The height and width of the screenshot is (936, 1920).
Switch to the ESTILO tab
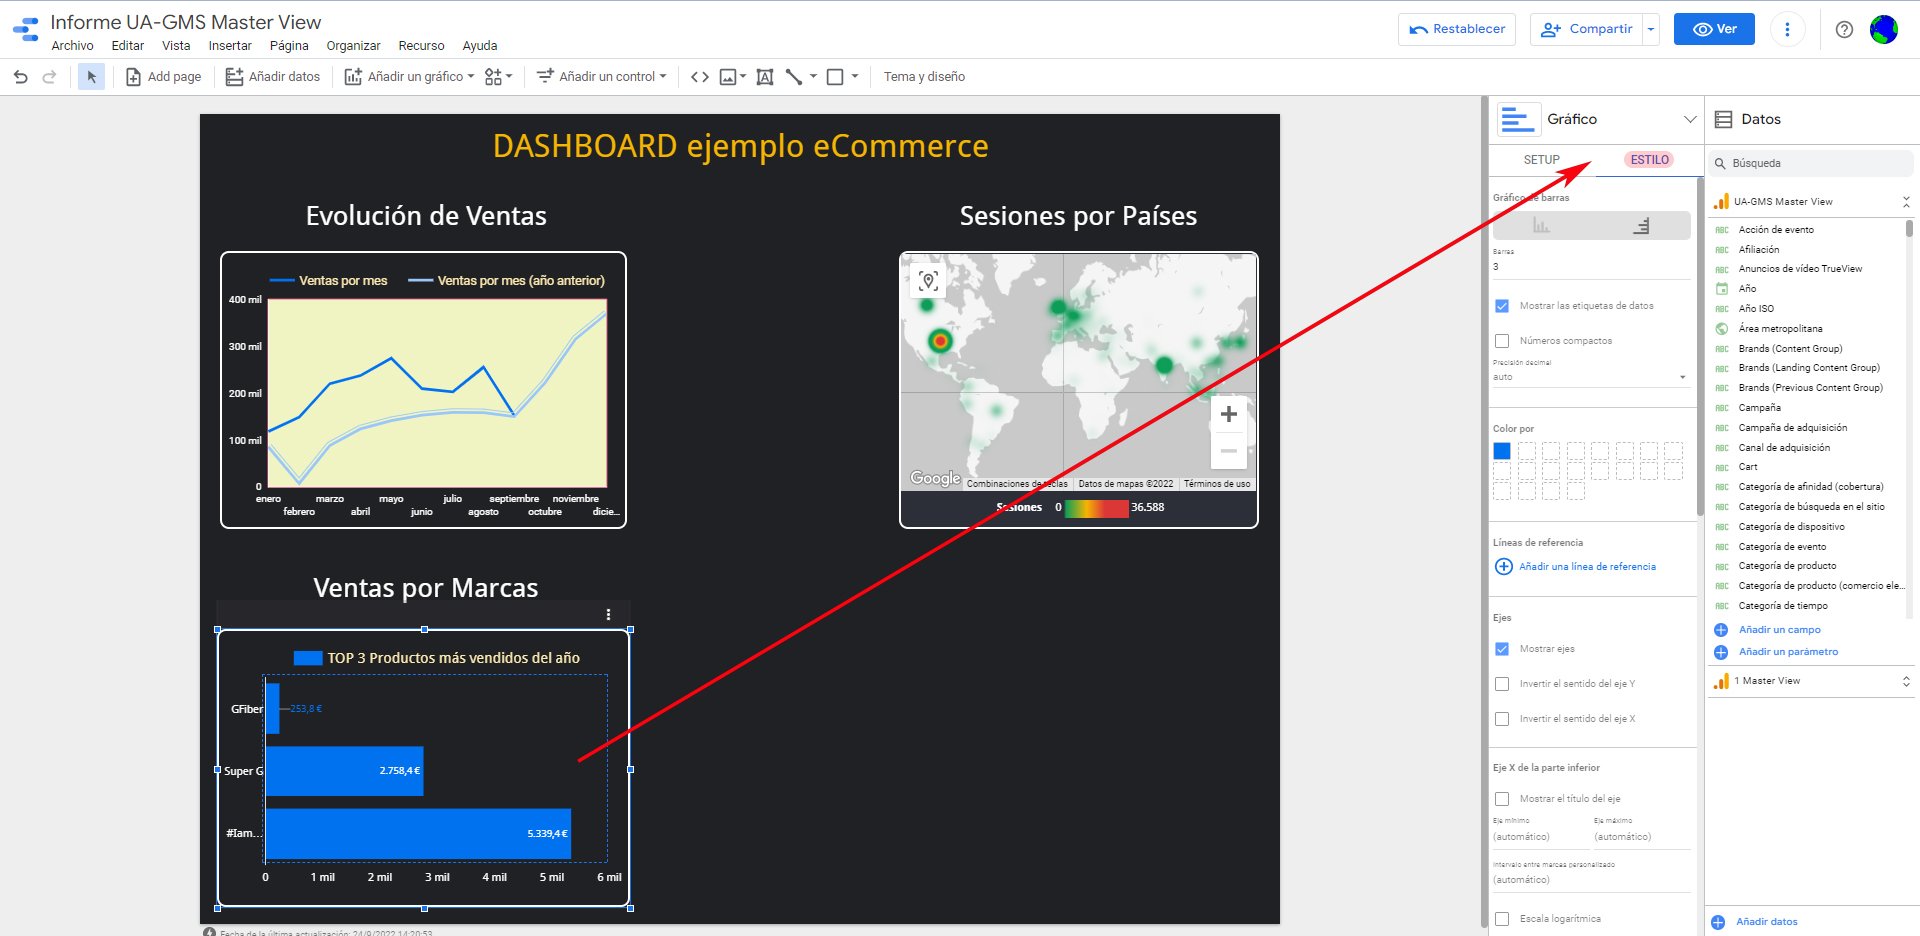point(1649,160)
